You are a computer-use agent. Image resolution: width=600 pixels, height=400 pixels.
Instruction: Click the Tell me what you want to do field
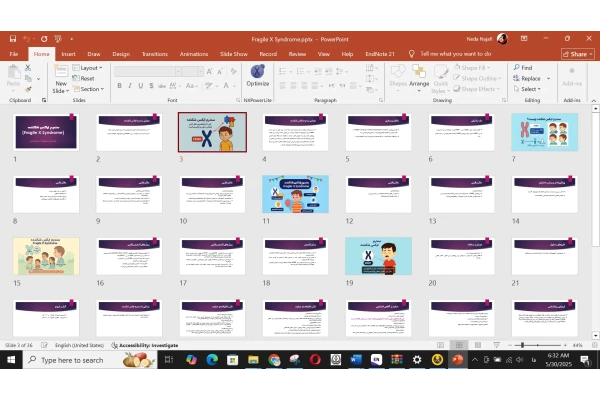point(455,54)
